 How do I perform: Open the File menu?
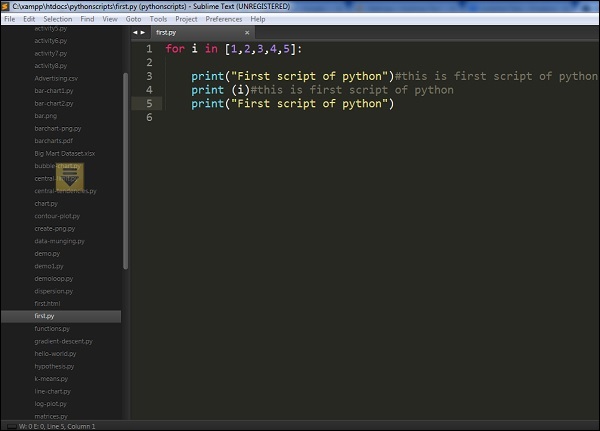tap(10, 19)
